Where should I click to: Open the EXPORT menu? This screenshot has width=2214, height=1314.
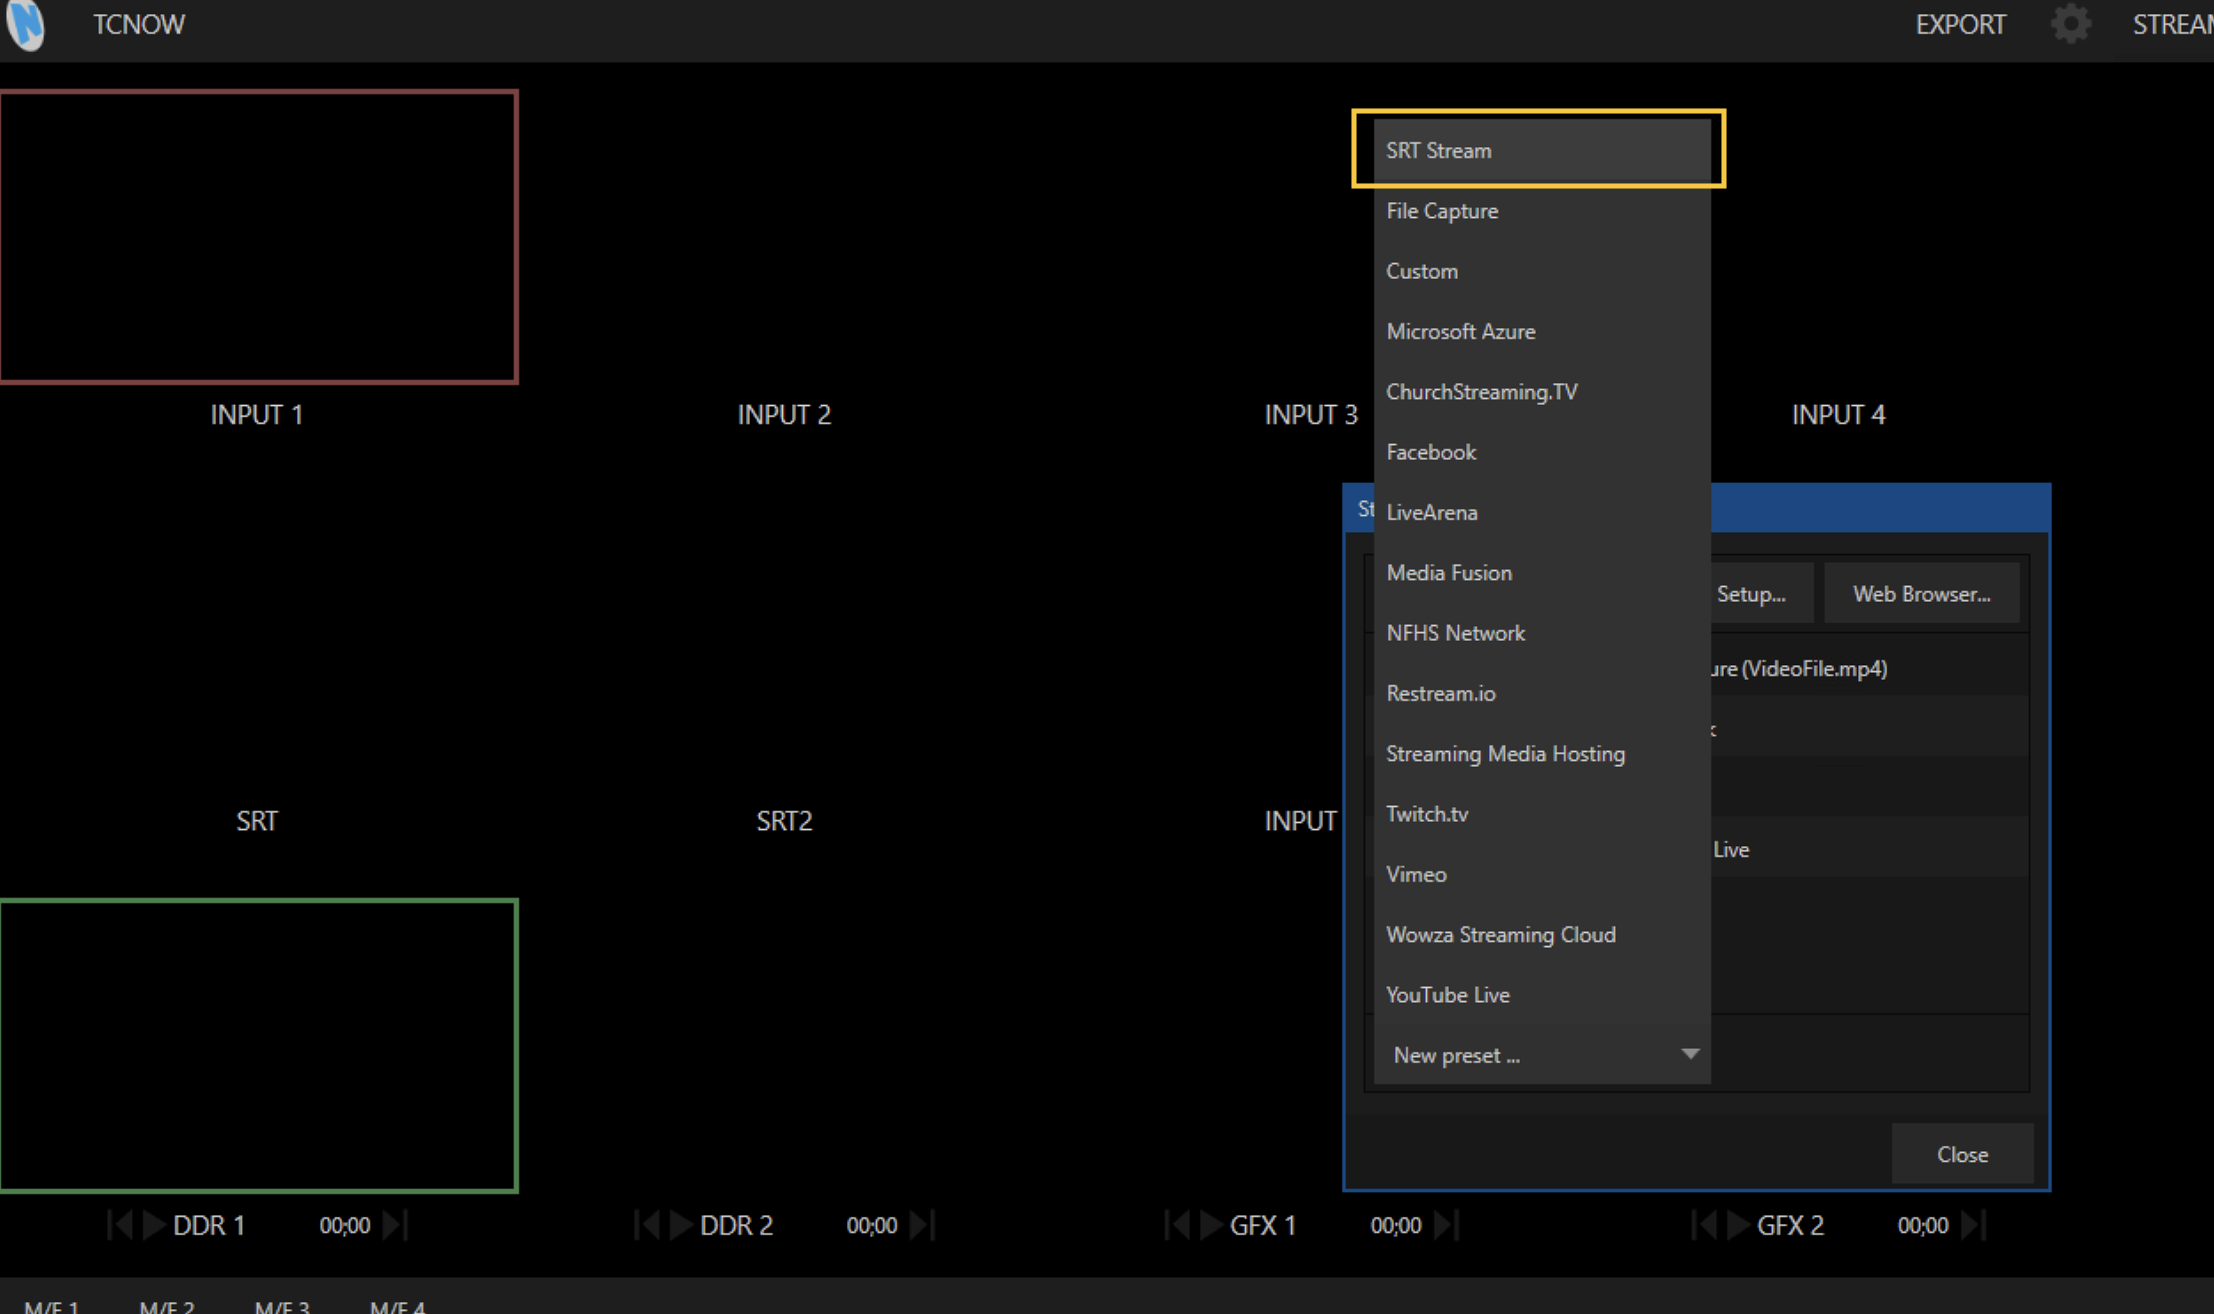coord(1960,24)
